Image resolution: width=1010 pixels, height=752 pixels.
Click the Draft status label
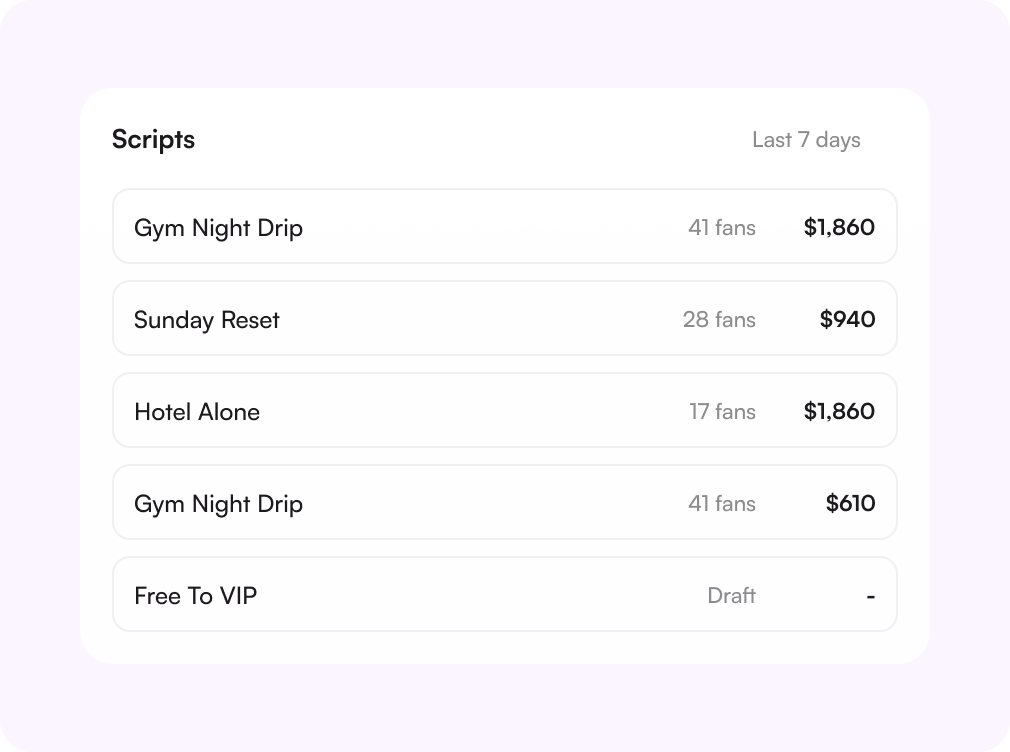coord(731,595)
